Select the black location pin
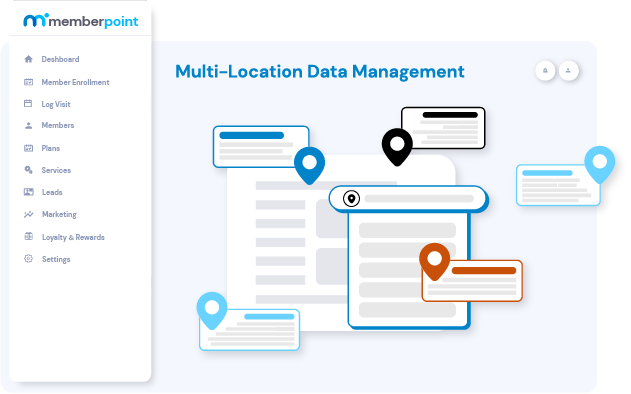Screen dimensions: 631x394 397,147
